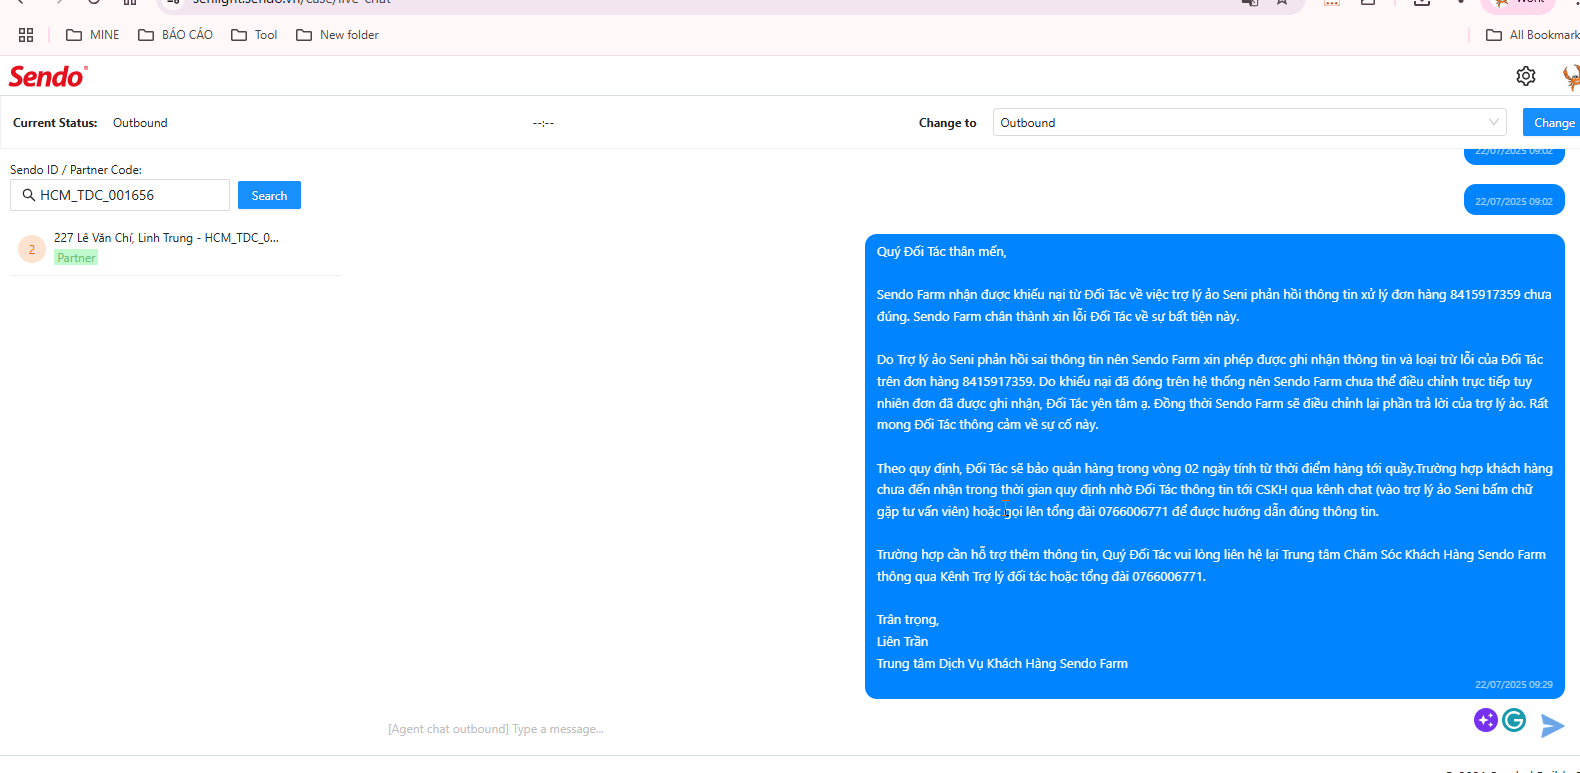Viewport: 1580px width, 773px height.
Task: Click the Outbound current status value
Action: [140, 123]
